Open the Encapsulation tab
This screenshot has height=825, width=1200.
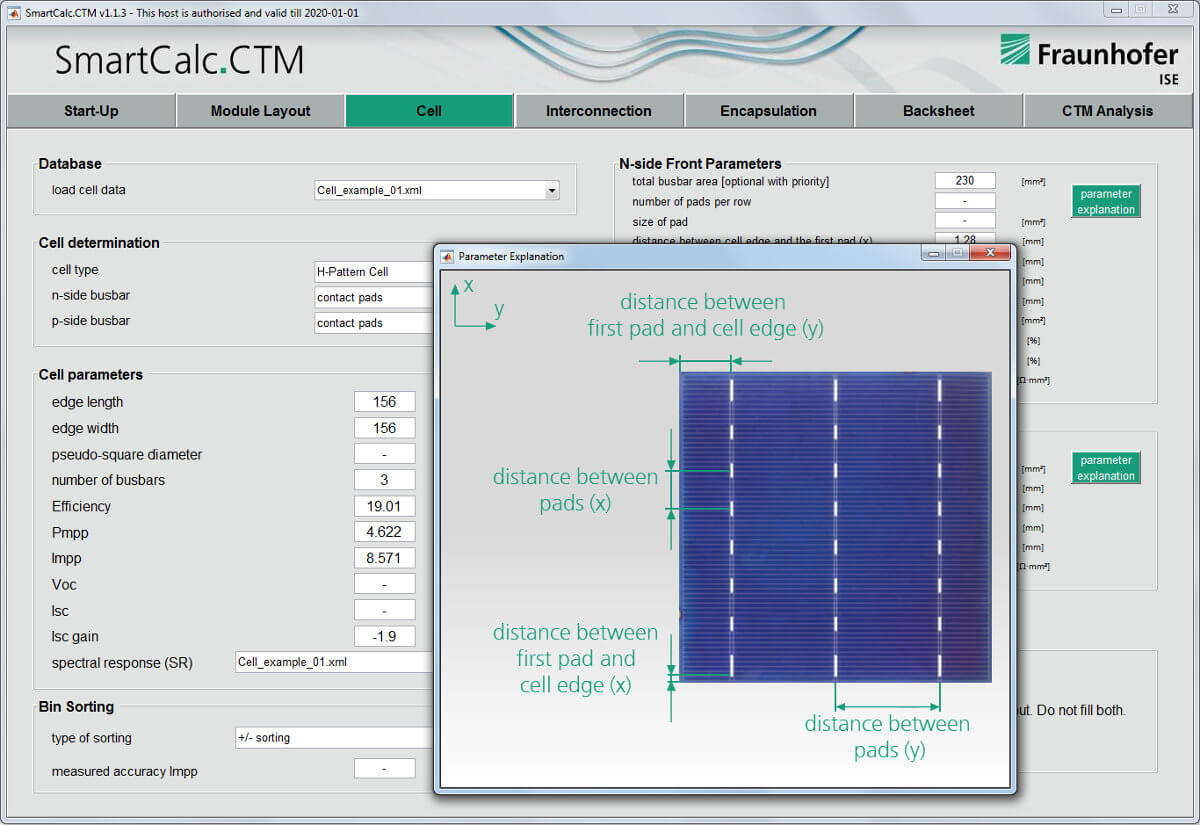(768, 111)
